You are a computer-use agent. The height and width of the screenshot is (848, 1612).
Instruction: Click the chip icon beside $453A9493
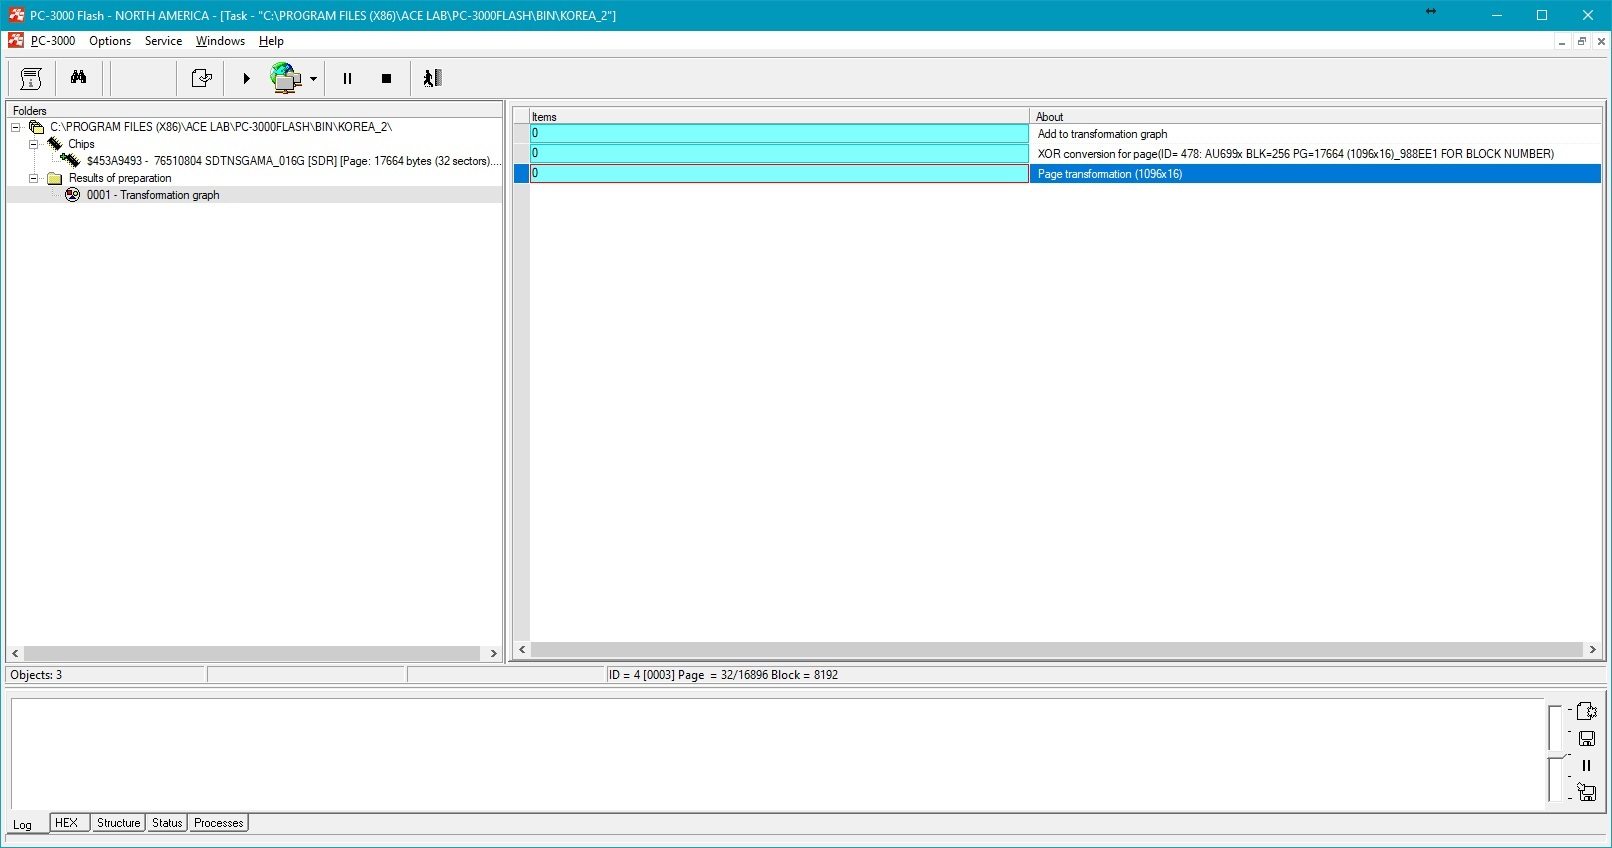click(x=71, y=160)
